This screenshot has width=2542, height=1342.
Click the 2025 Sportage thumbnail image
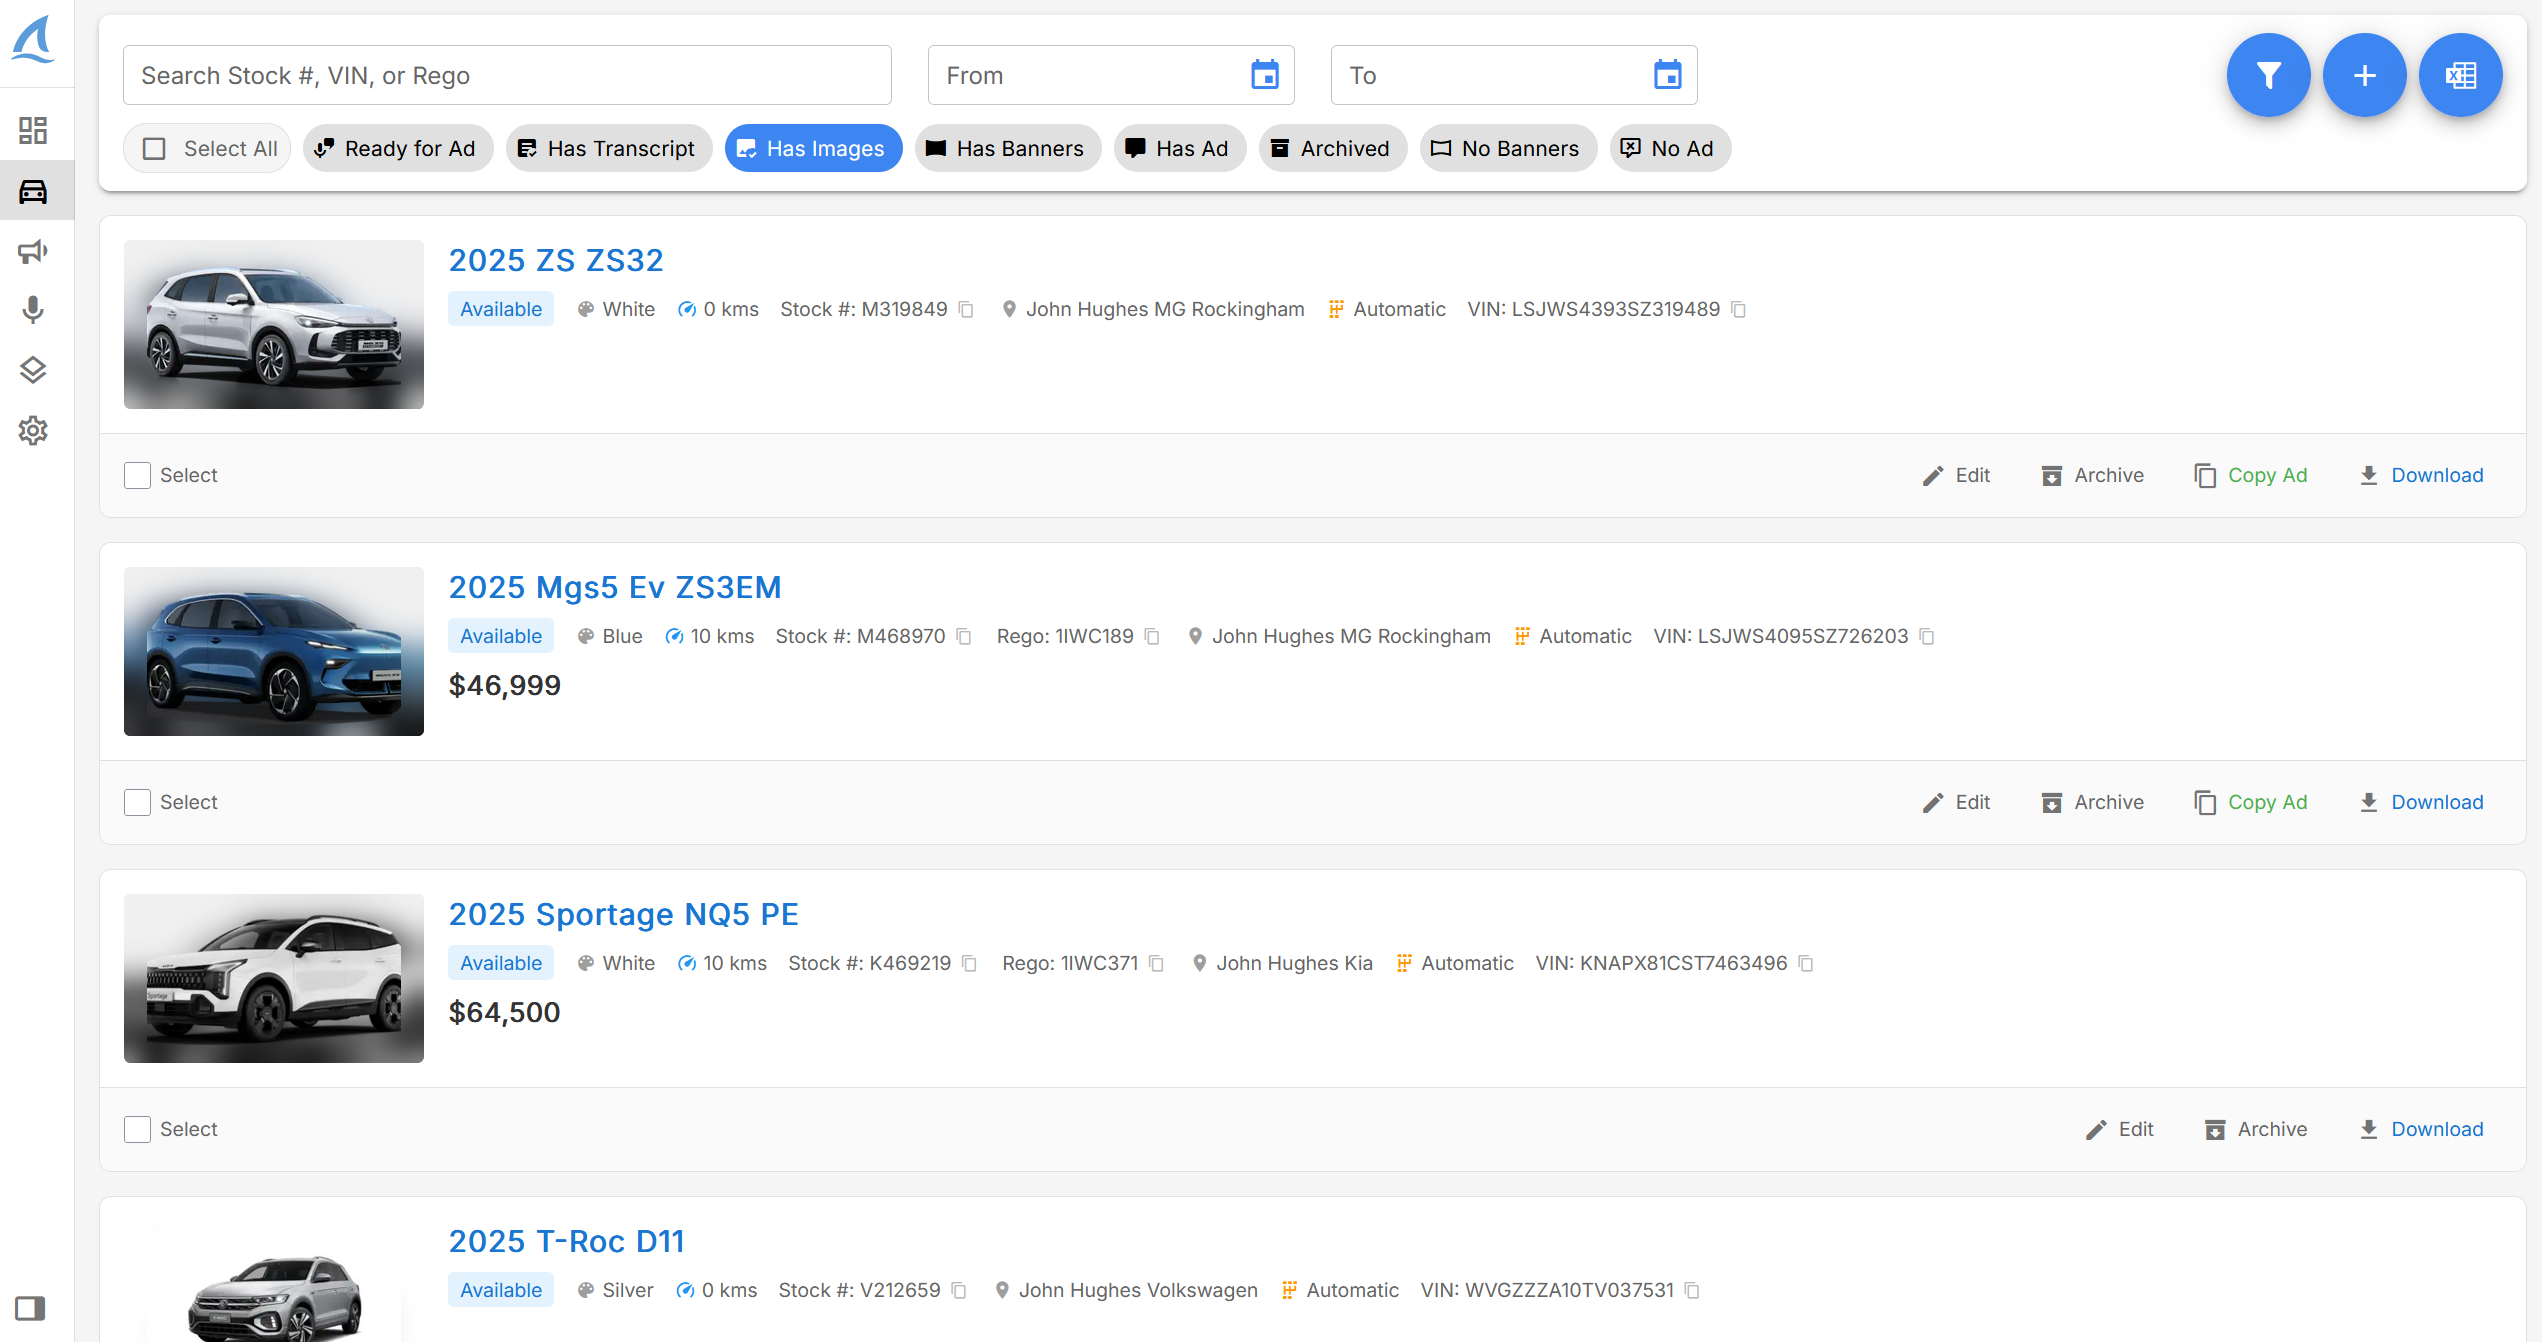[273, 978]
